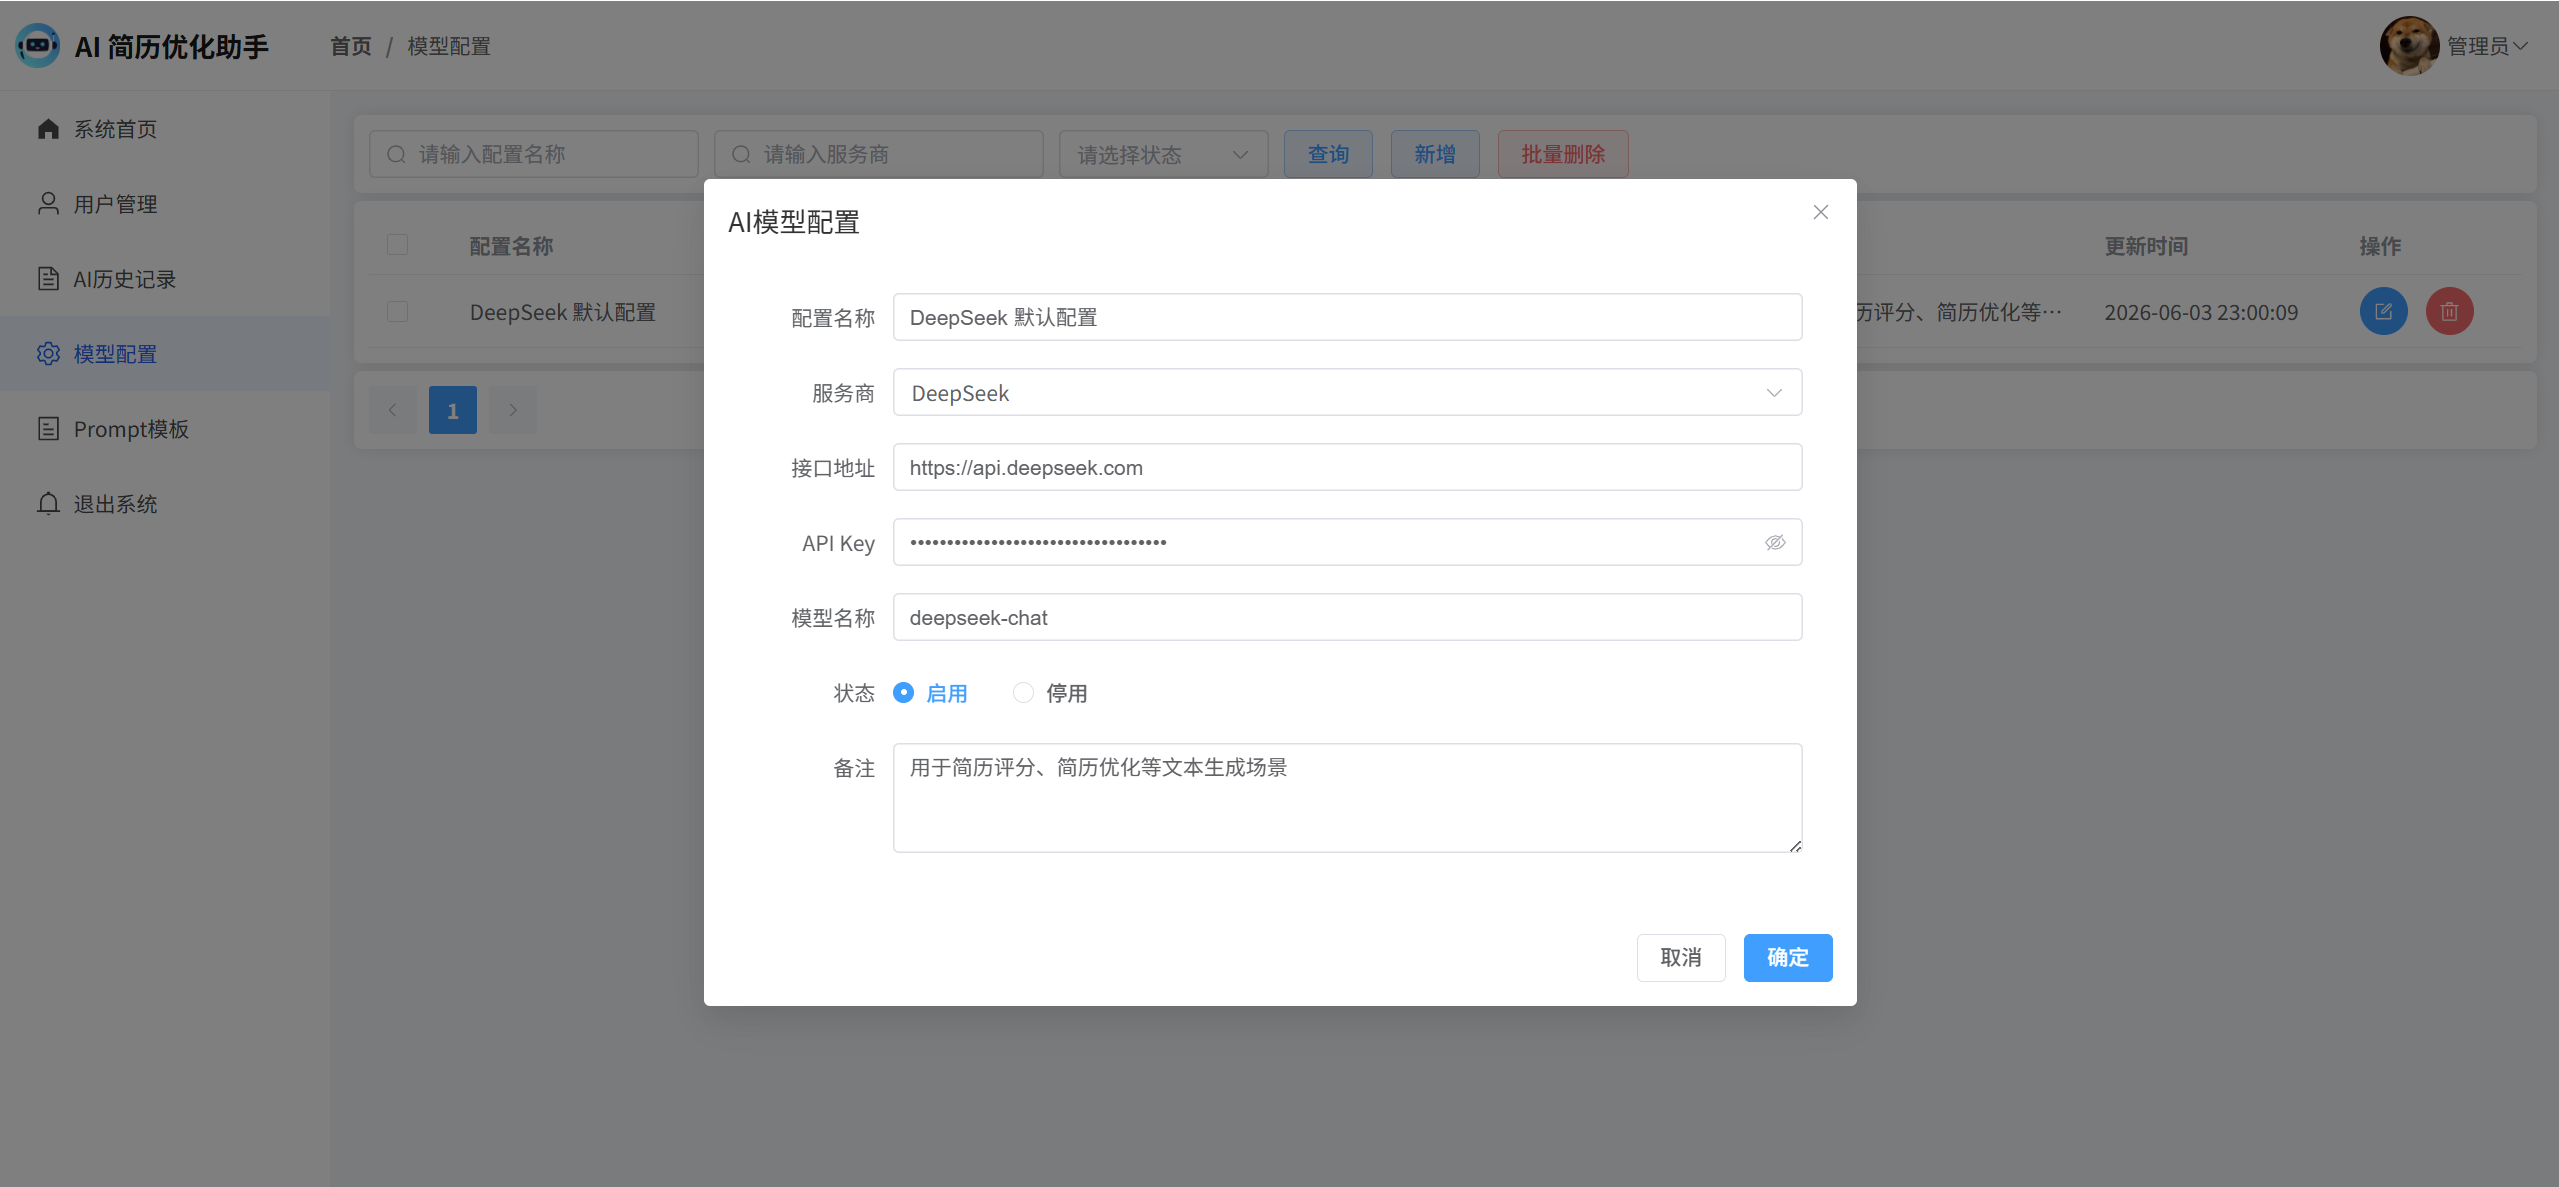Click the AI模型配置 dialog title
This screenshot has width=2559, height=1187.
point(794,222)
